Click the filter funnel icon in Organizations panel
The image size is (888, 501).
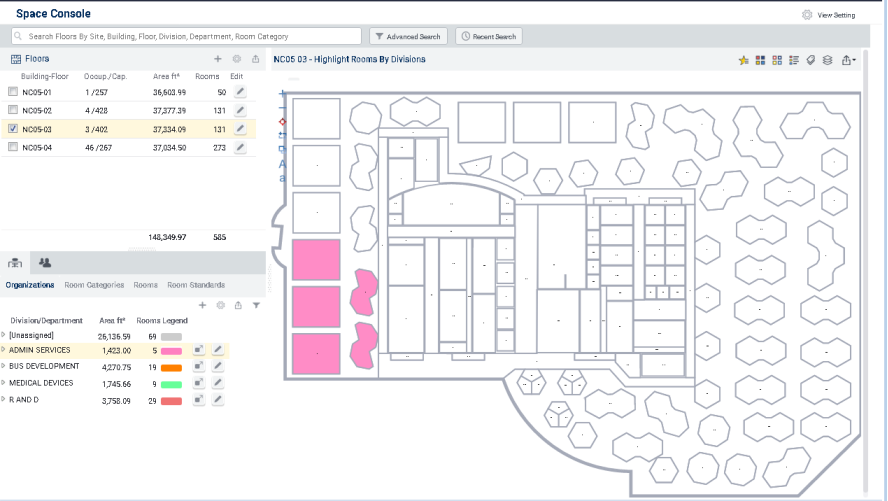click(256, 305)
